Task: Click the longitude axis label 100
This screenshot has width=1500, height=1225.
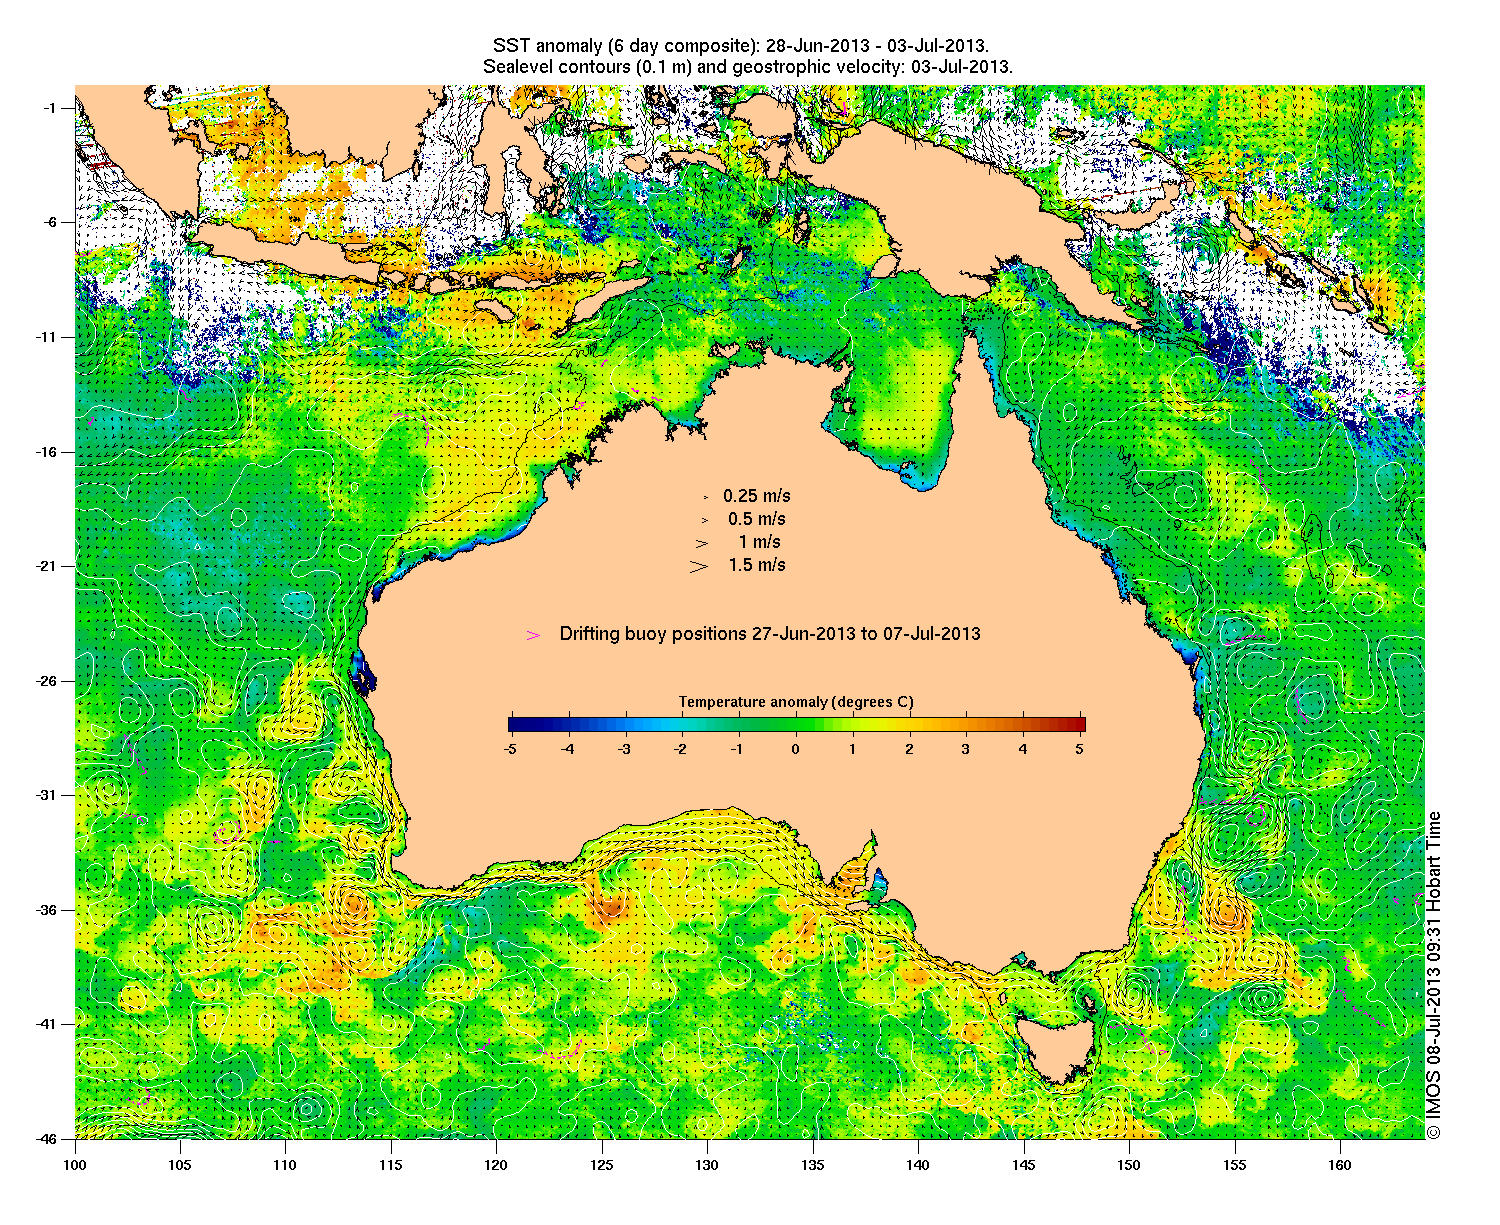Action: point(75,1165)
